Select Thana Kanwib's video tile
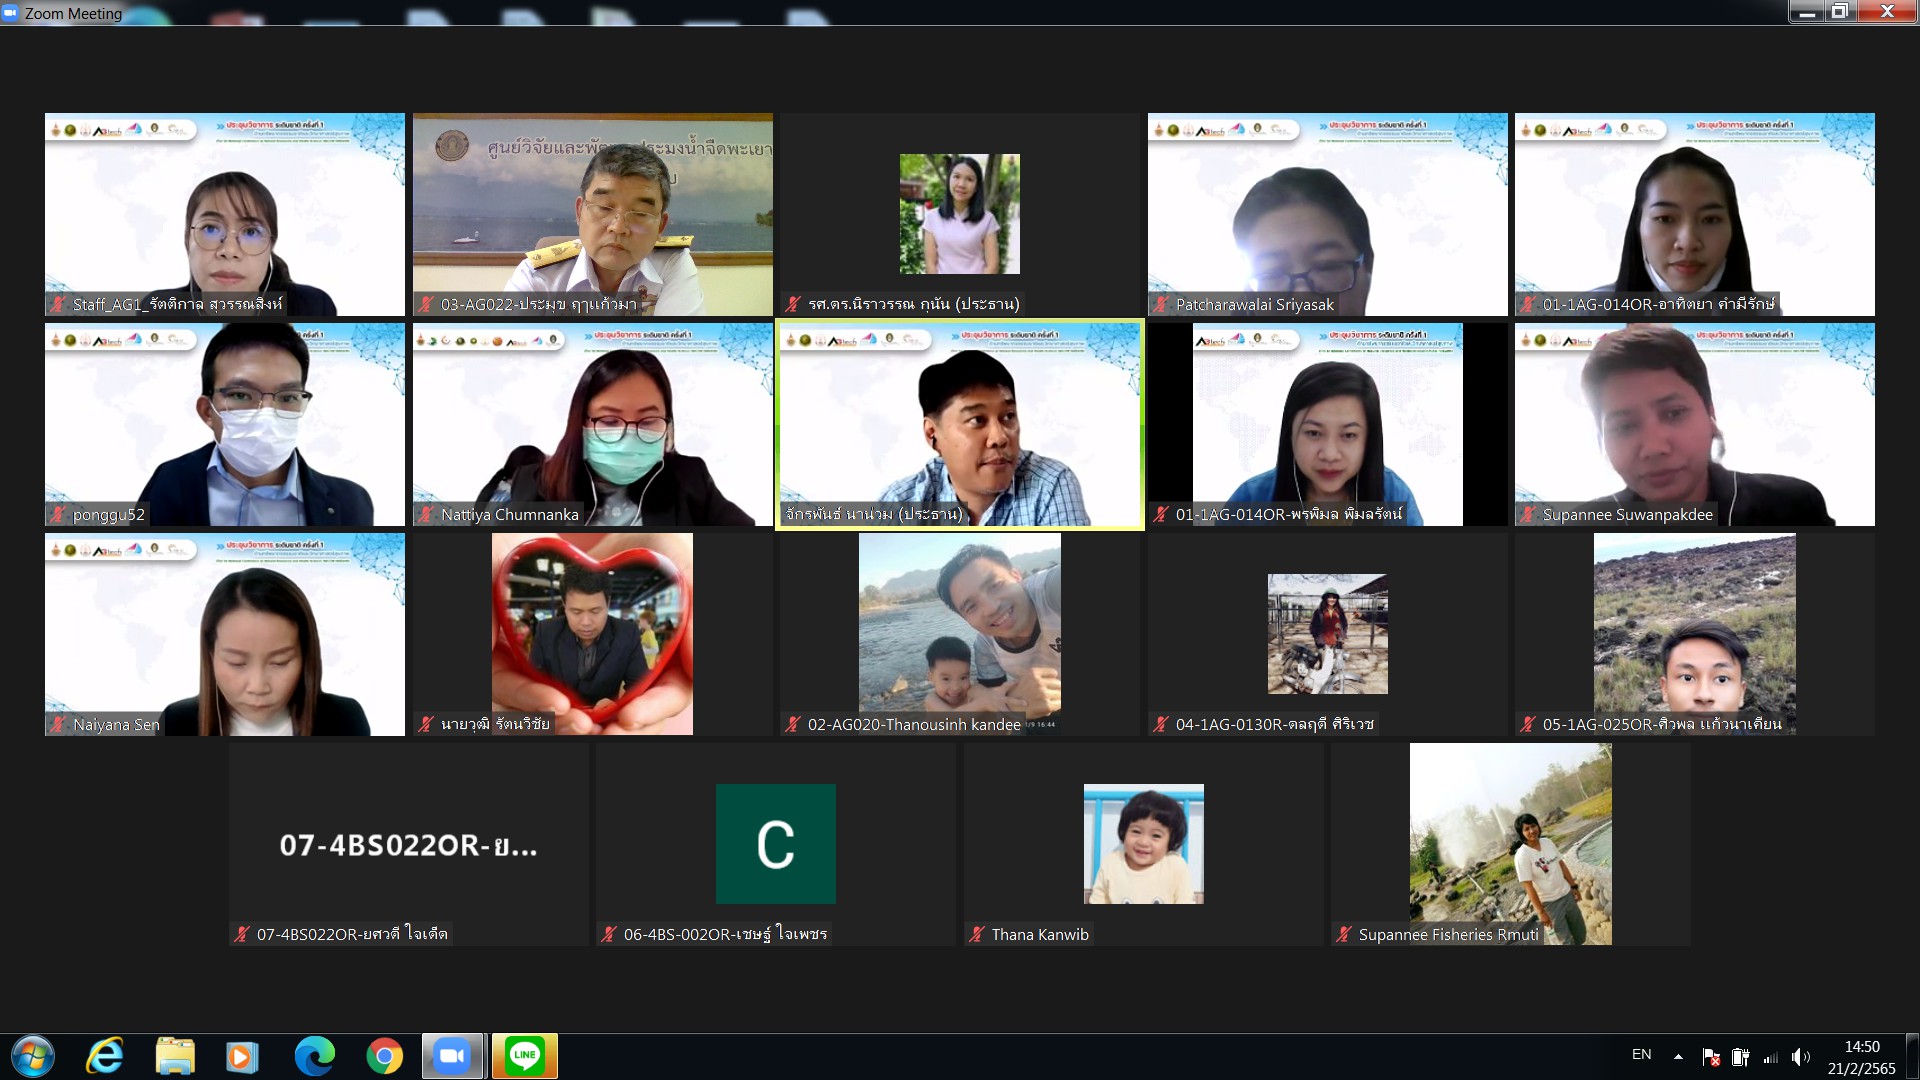 1143,844
